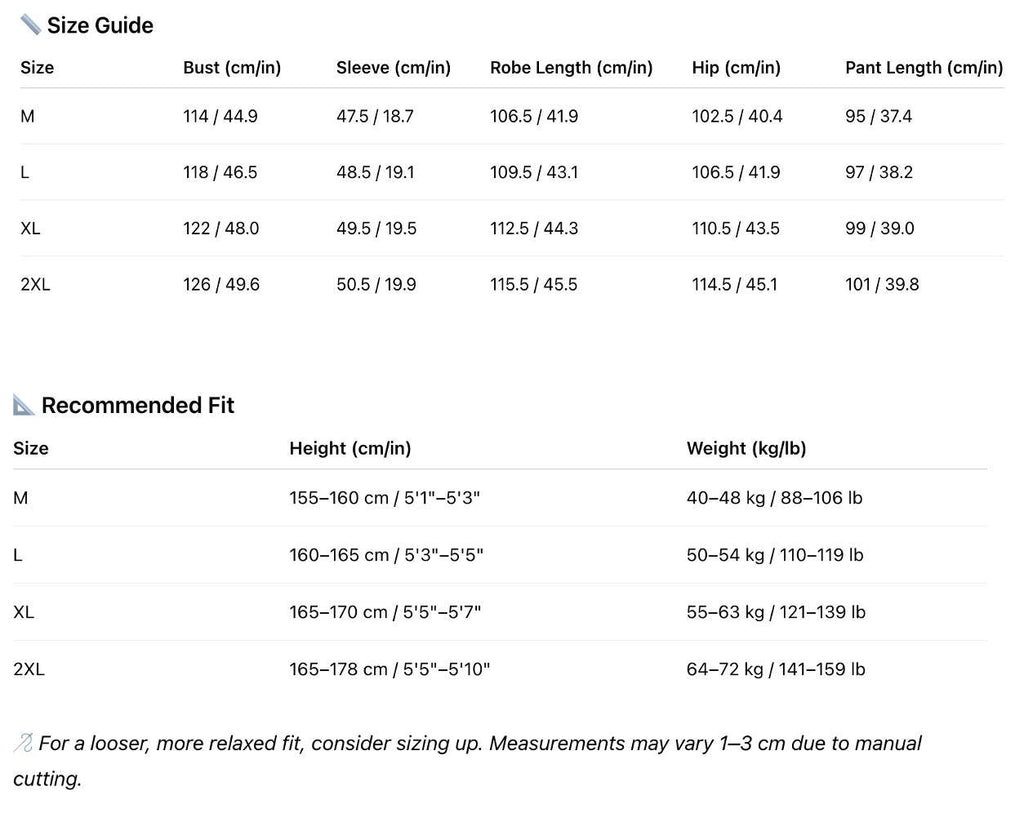Click the 160–165 cm height range cell

click(386, 555)
